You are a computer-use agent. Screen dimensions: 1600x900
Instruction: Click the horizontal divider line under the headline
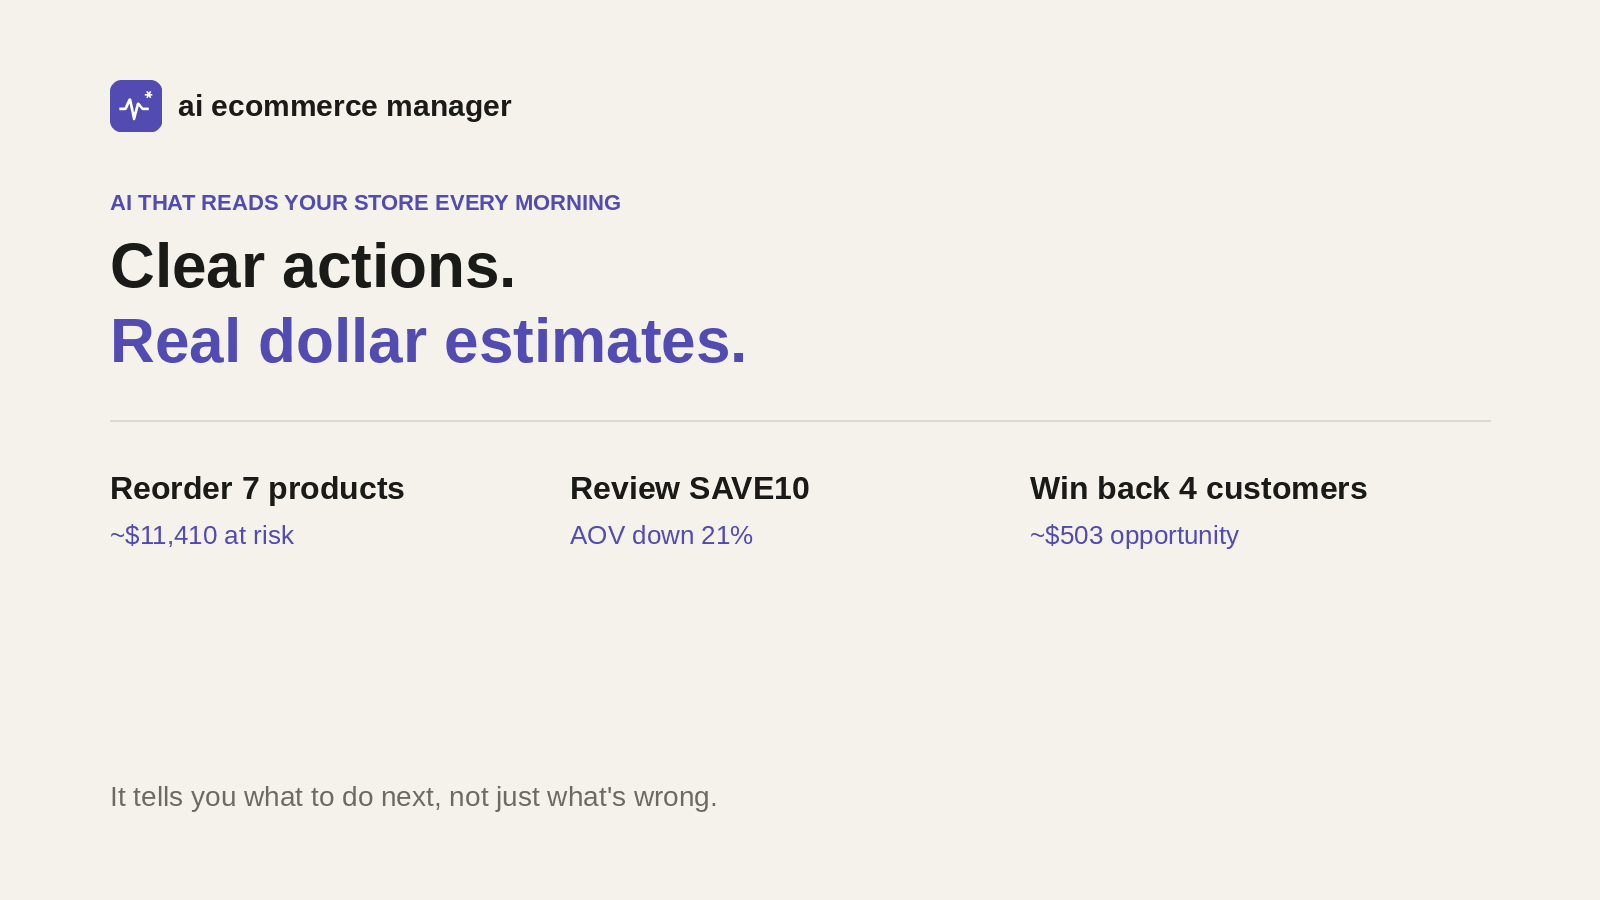pos(800,421)
